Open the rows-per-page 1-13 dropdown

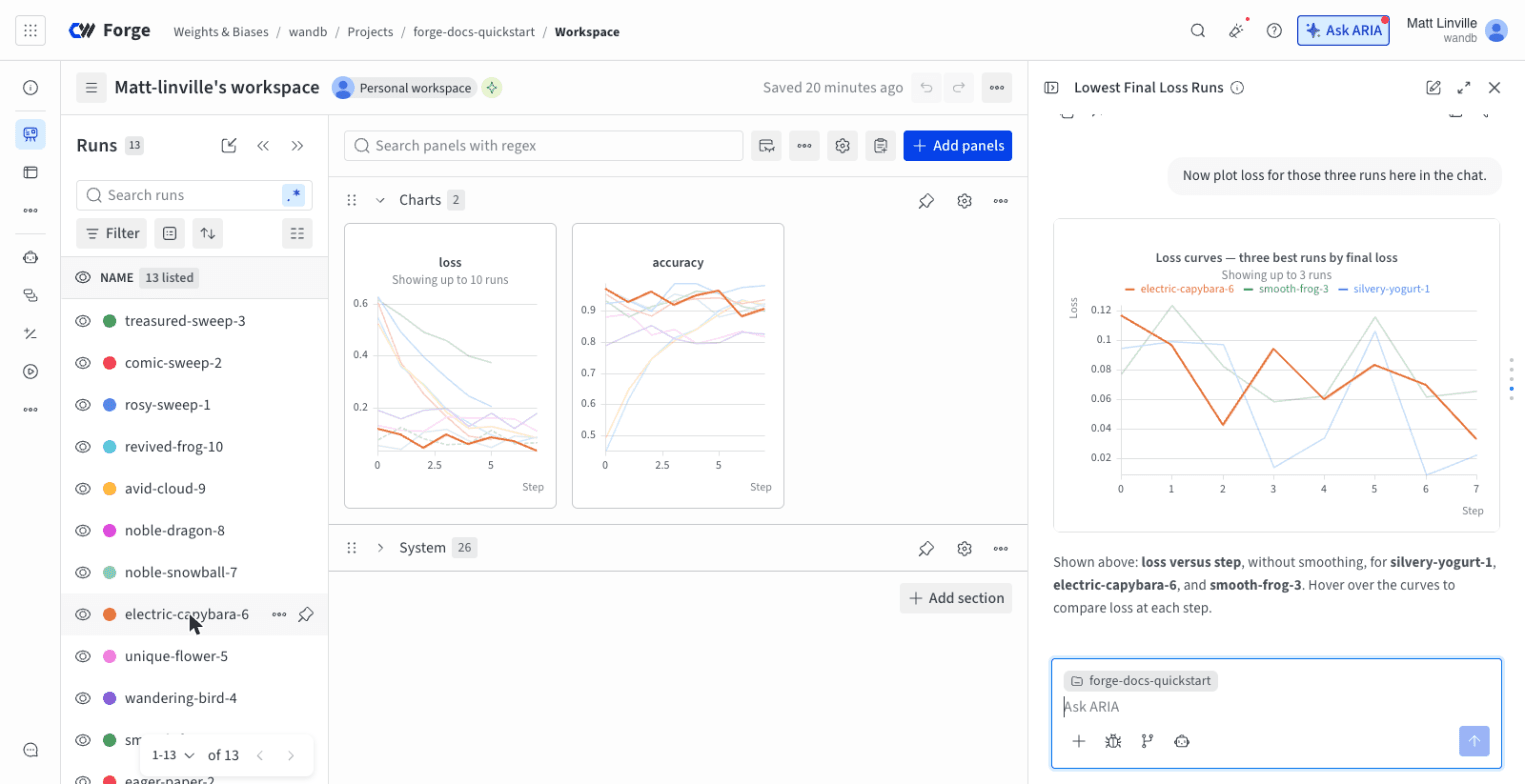(173, 755)
